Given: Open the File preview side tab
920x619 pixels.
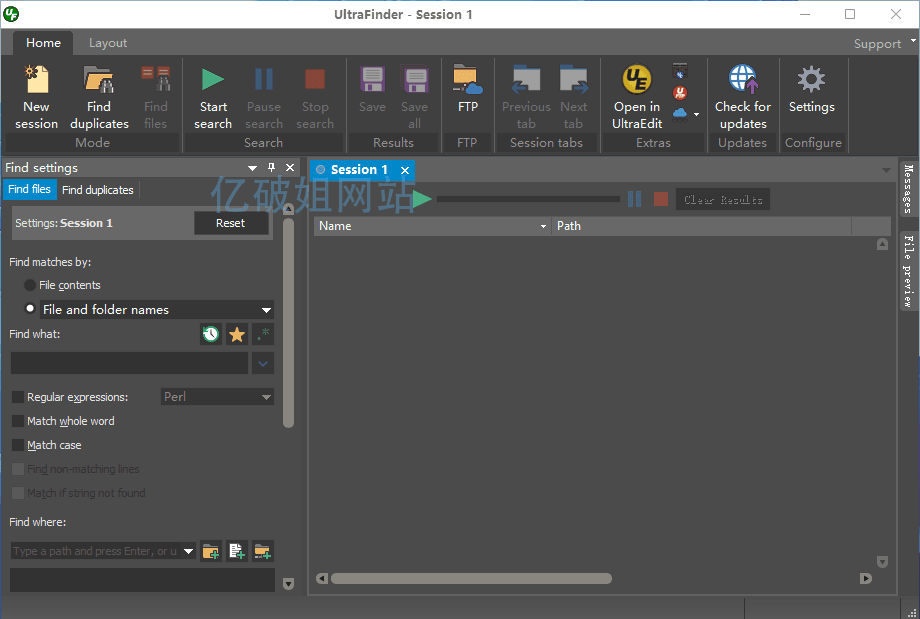Looking at the screenshot, I should (x=908, y=271).
